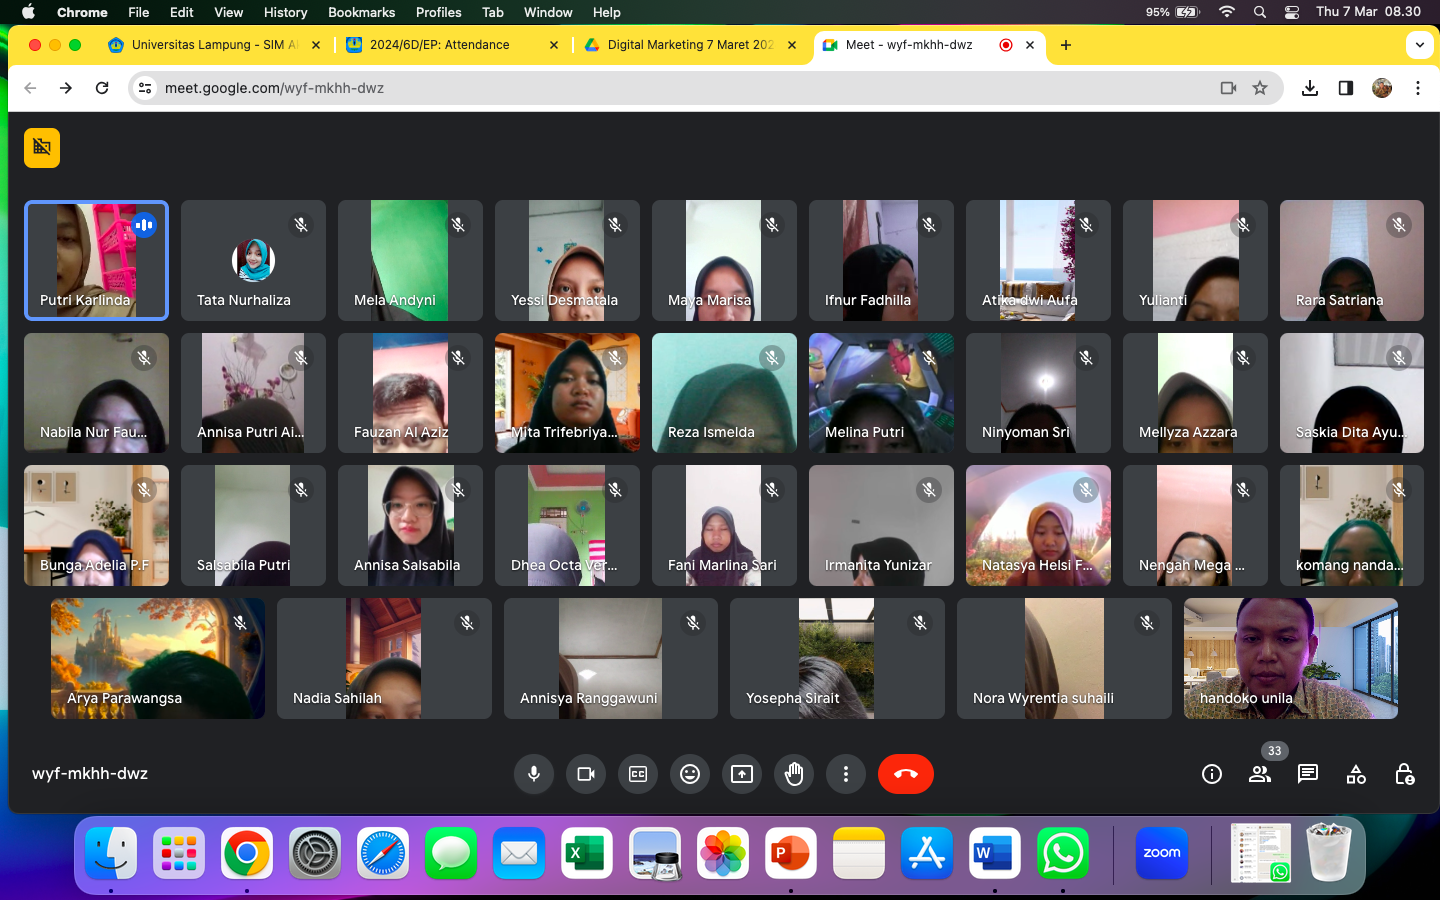The width and height of the screenshot is (1440, 900).
Task: Switch to the 2024/6D/EP: Attendance tab
Action: 440,45
